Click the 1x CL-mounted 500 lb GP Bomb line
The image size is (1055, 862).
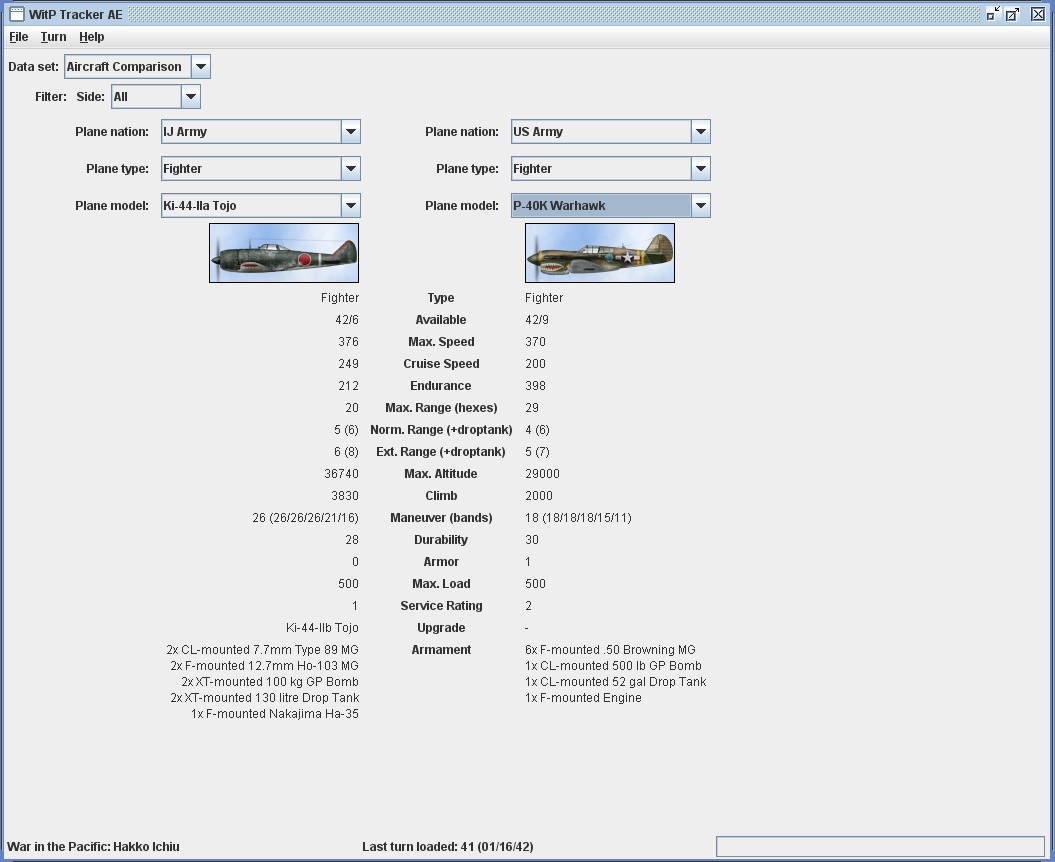614,666
